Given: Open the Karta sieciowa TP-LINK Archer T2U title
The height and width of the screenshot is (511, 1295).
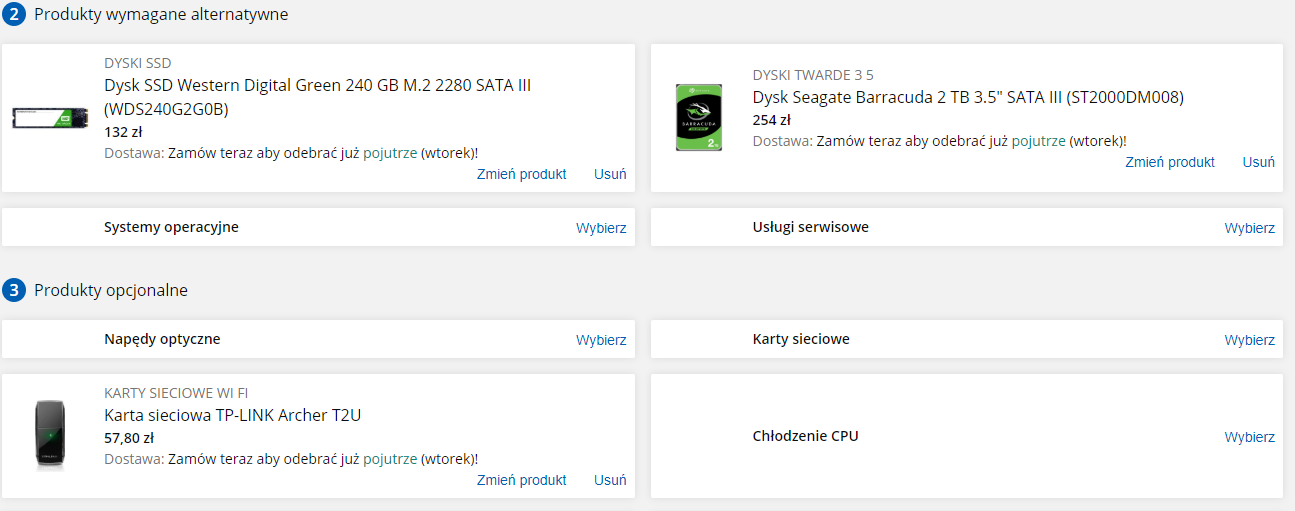Looking at the screenshot, I should (x=232, y=415).
